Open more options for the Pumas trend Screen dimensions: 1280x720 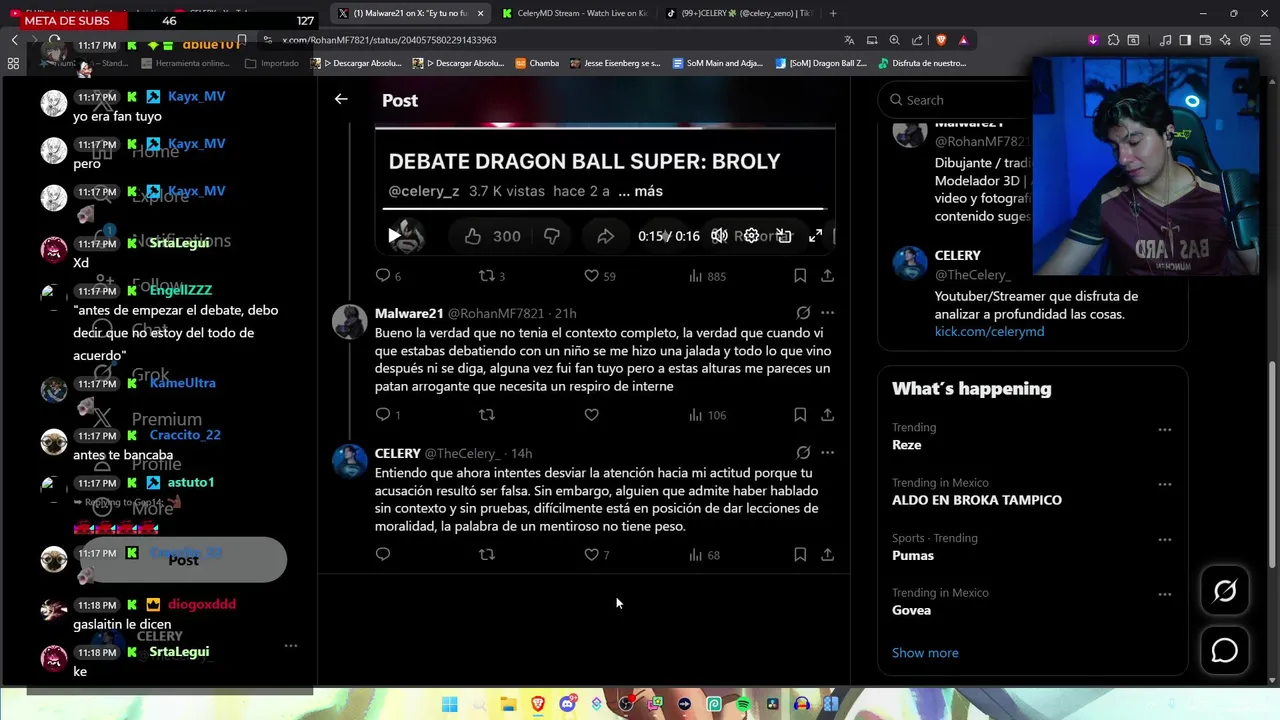(x=1165, y=539)
